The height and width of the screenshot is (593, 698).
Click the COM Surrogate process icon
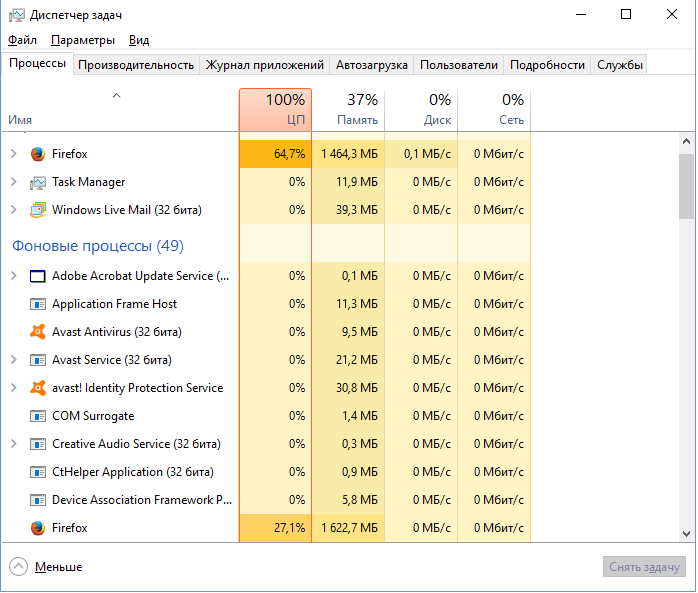click(38, 416)
